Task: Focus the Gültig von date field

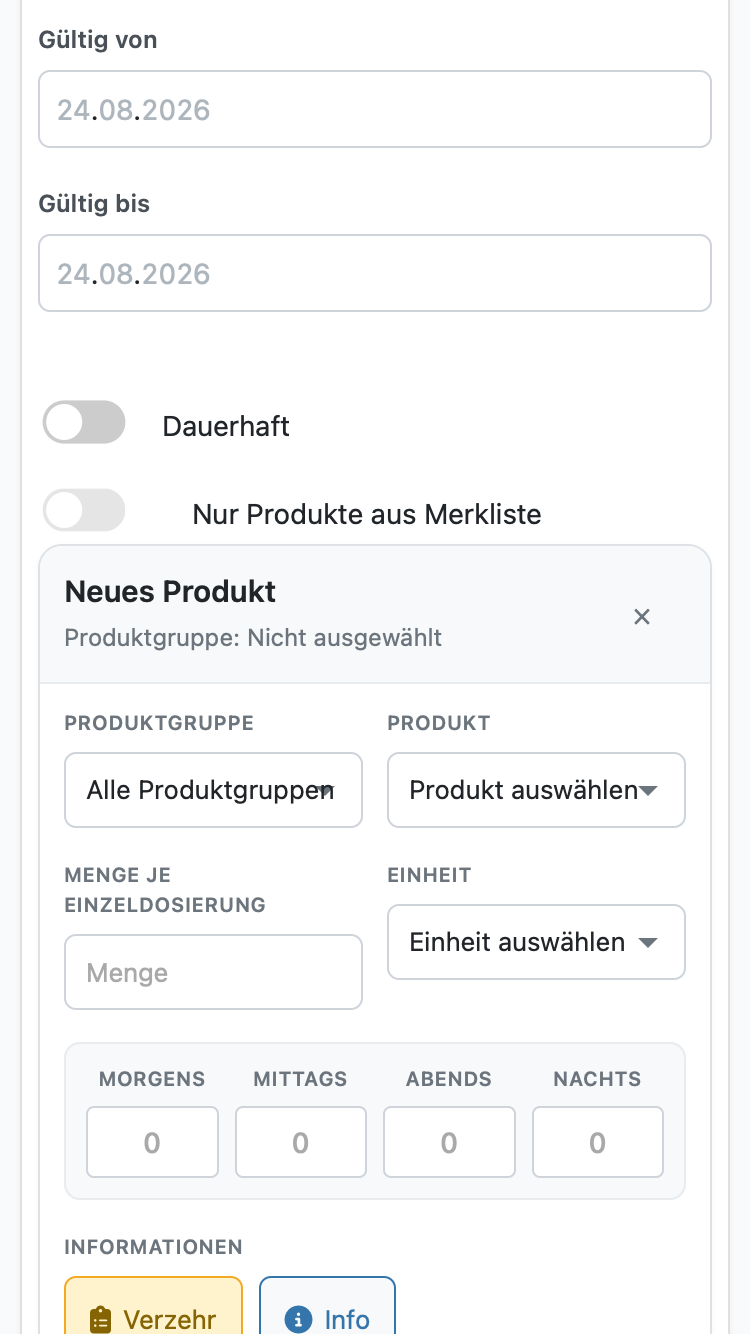Action: 375,109
